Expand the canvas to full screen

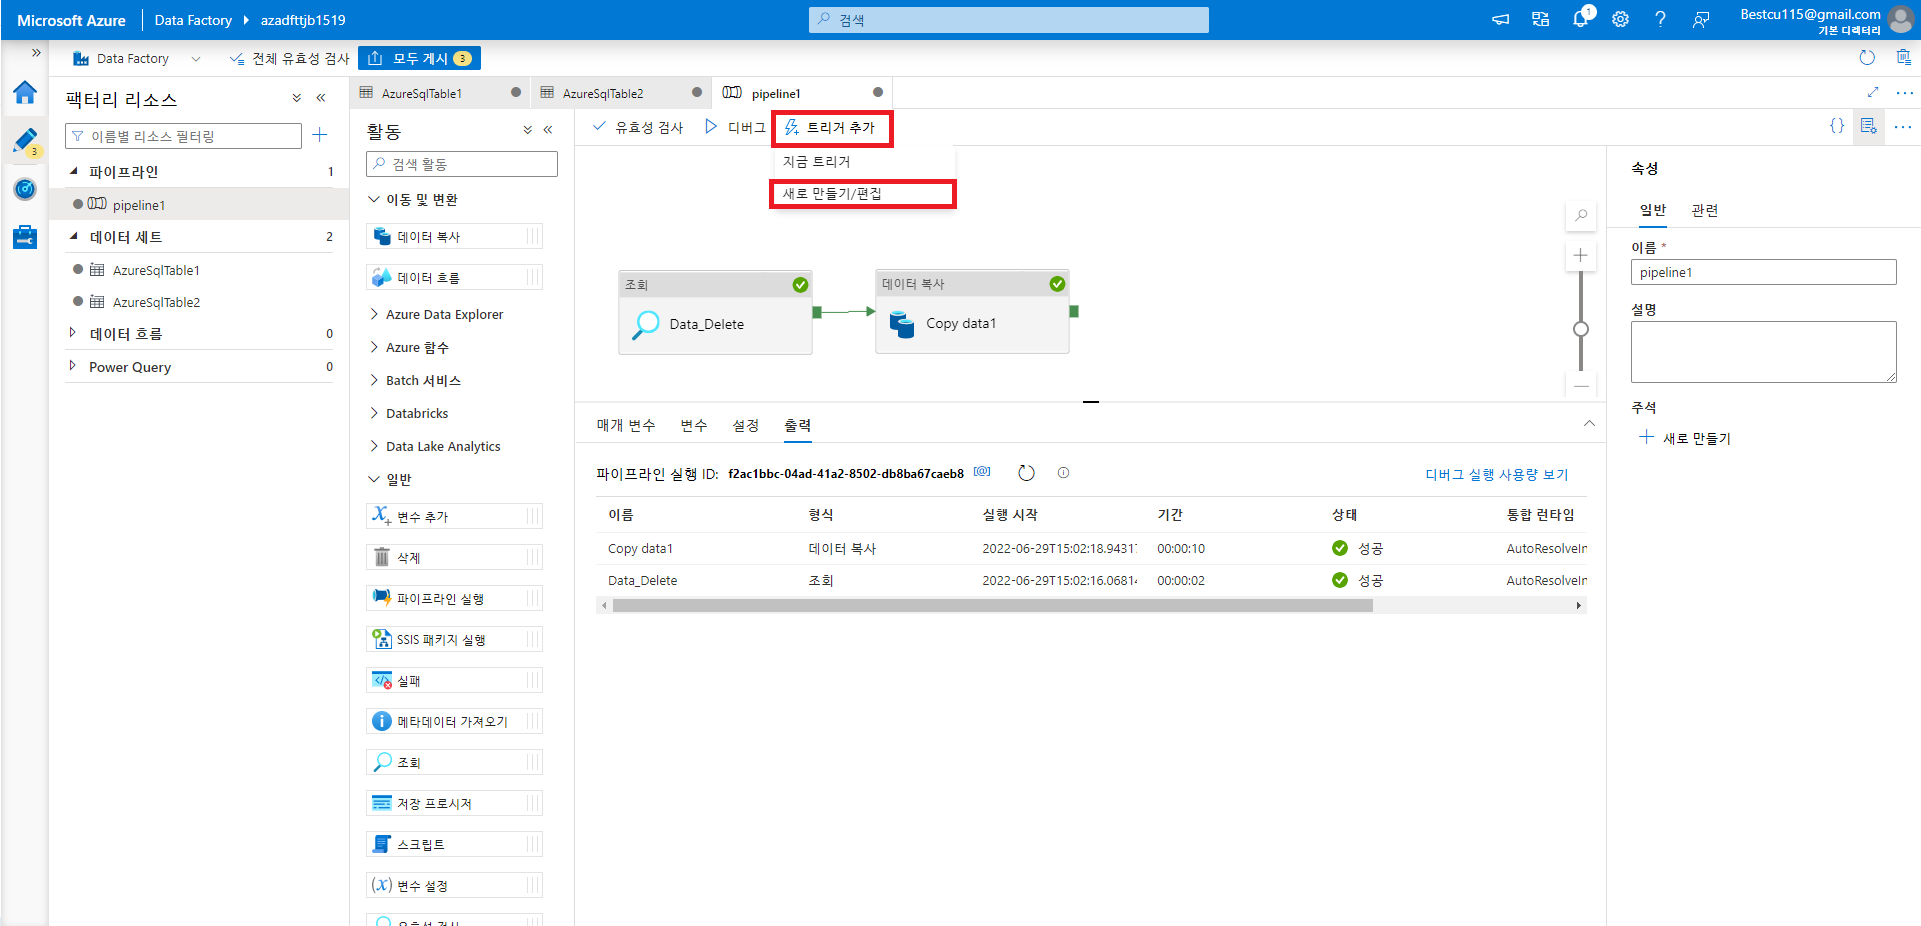point(1873,92)
